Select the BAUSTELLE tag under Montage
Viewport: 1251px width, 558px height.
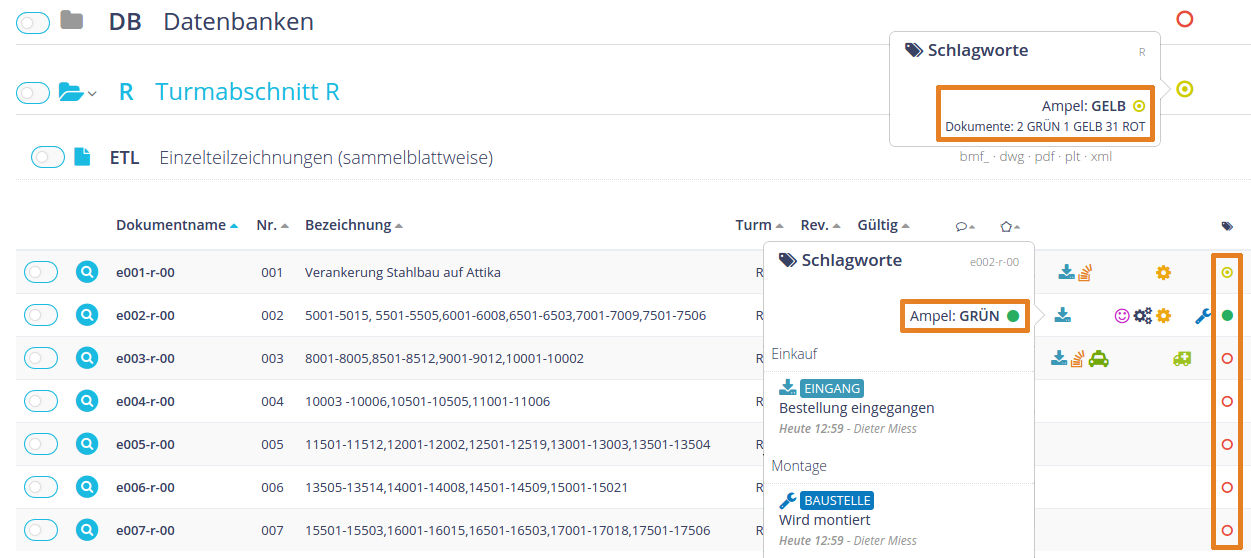[837, 500]
